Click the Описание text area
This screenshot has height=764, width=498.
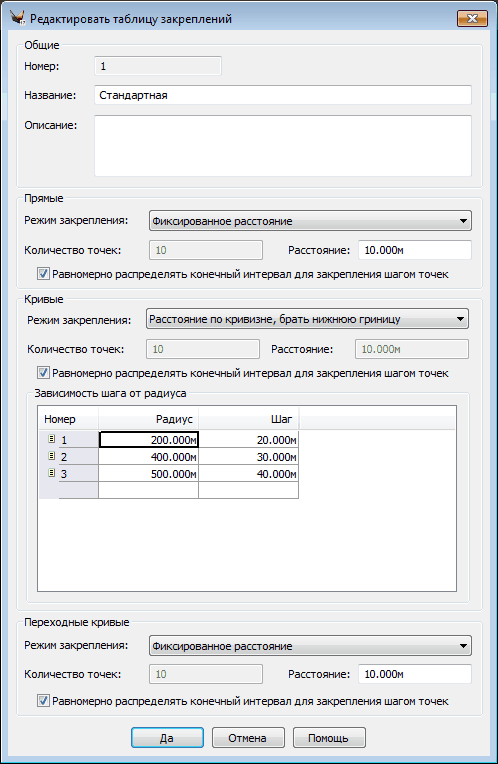283,146
